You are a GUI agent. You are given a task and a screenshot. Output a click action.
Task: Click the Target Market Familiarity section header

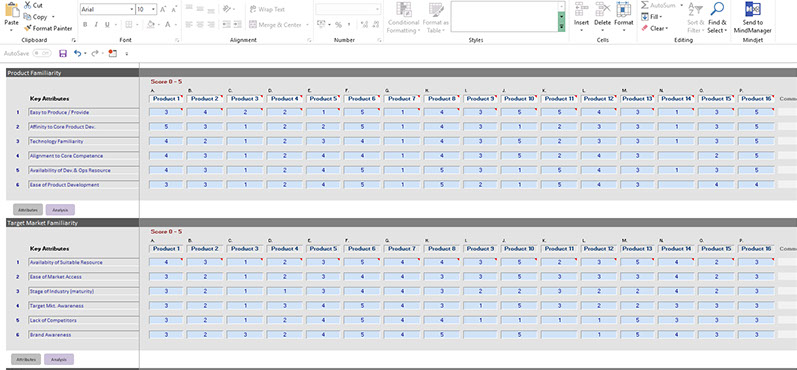[x=72, y=223]
